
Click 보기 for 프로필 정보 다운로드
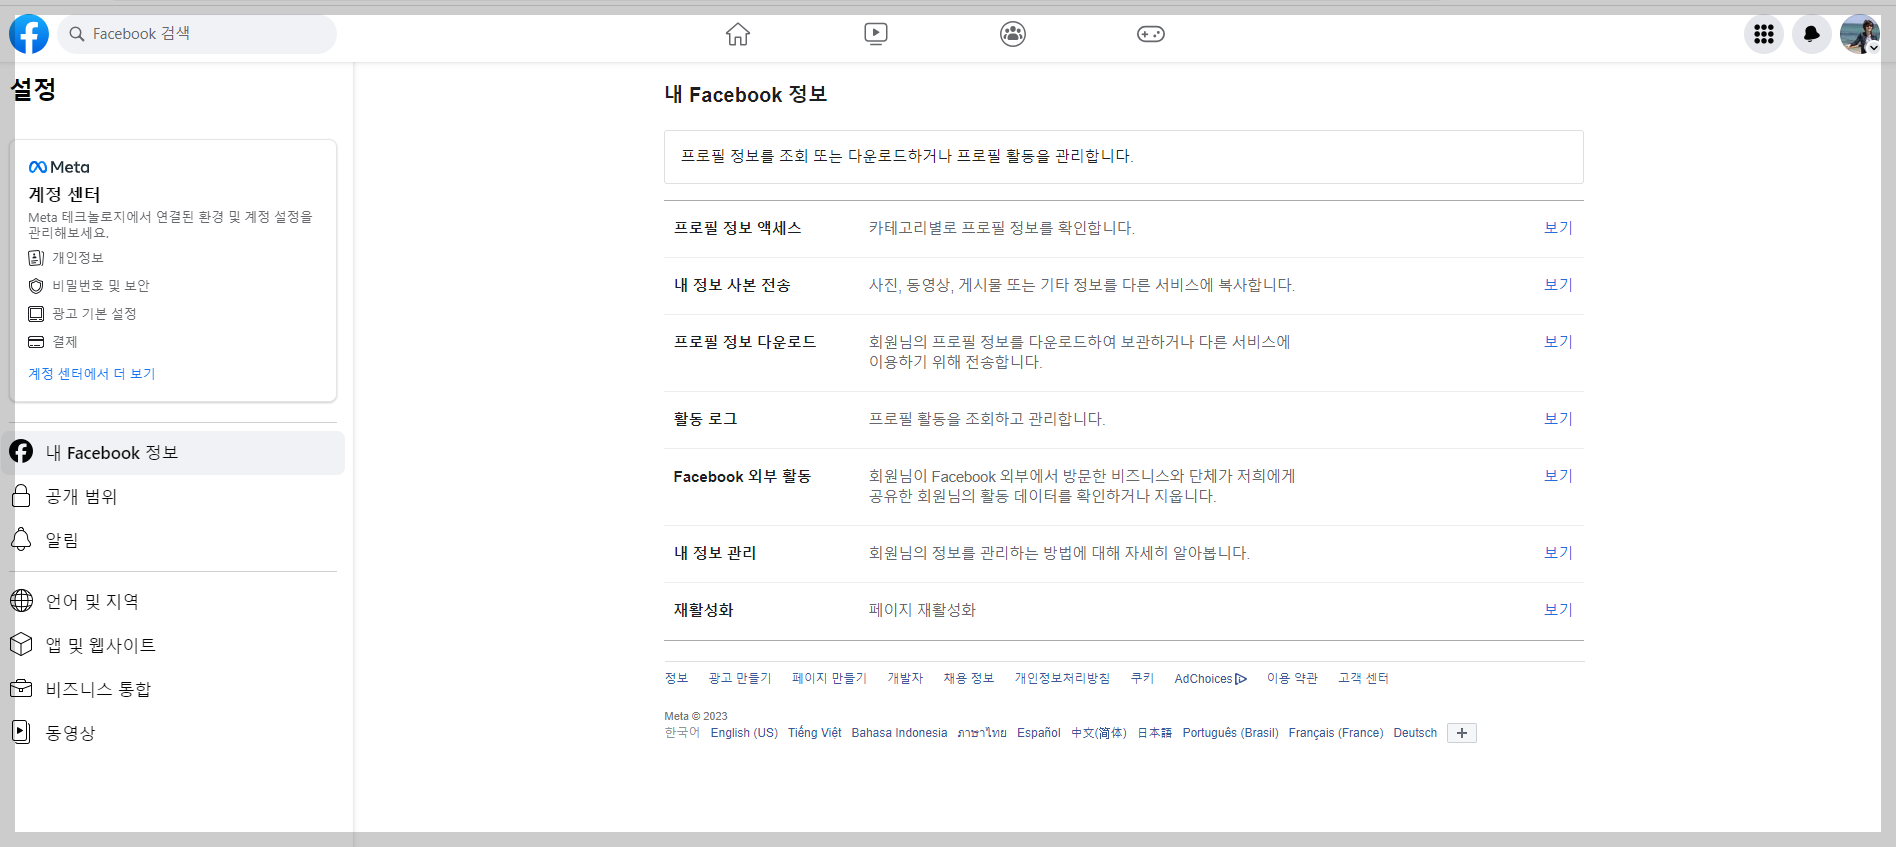(x=1558, y=342)
